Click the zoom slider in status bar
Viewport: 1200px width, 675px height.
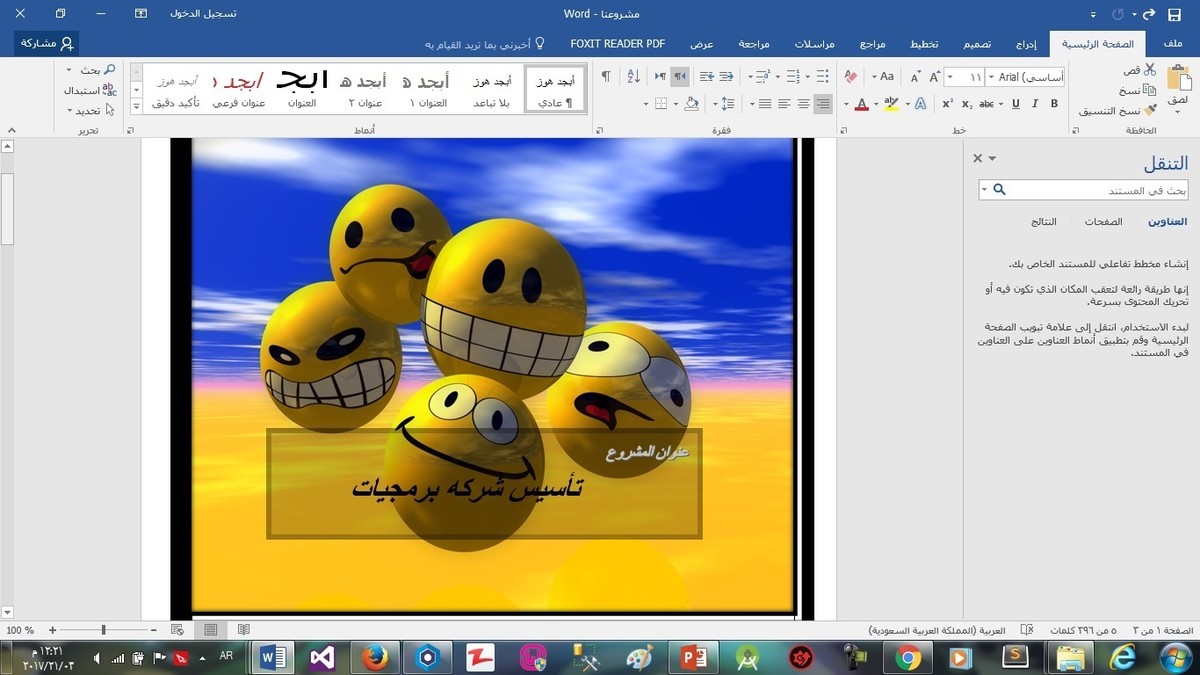pos(104,630)
